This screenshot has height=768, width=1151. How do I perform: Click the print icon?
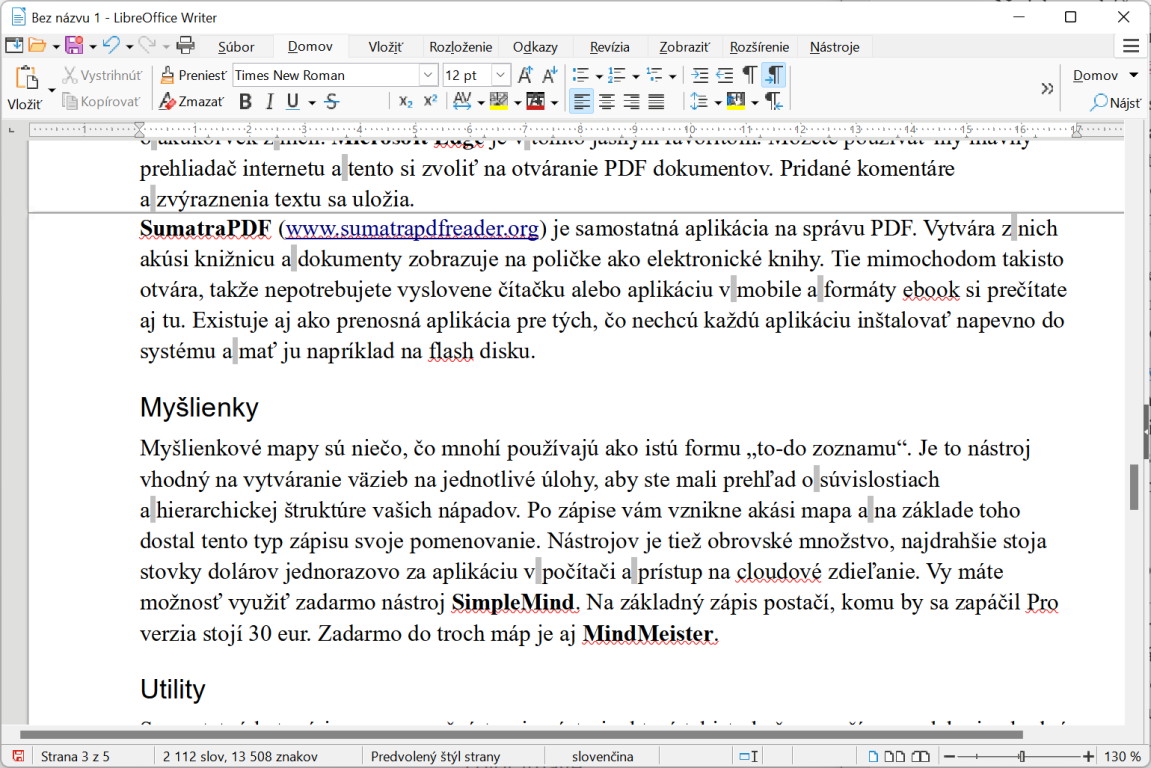(185, 45)
